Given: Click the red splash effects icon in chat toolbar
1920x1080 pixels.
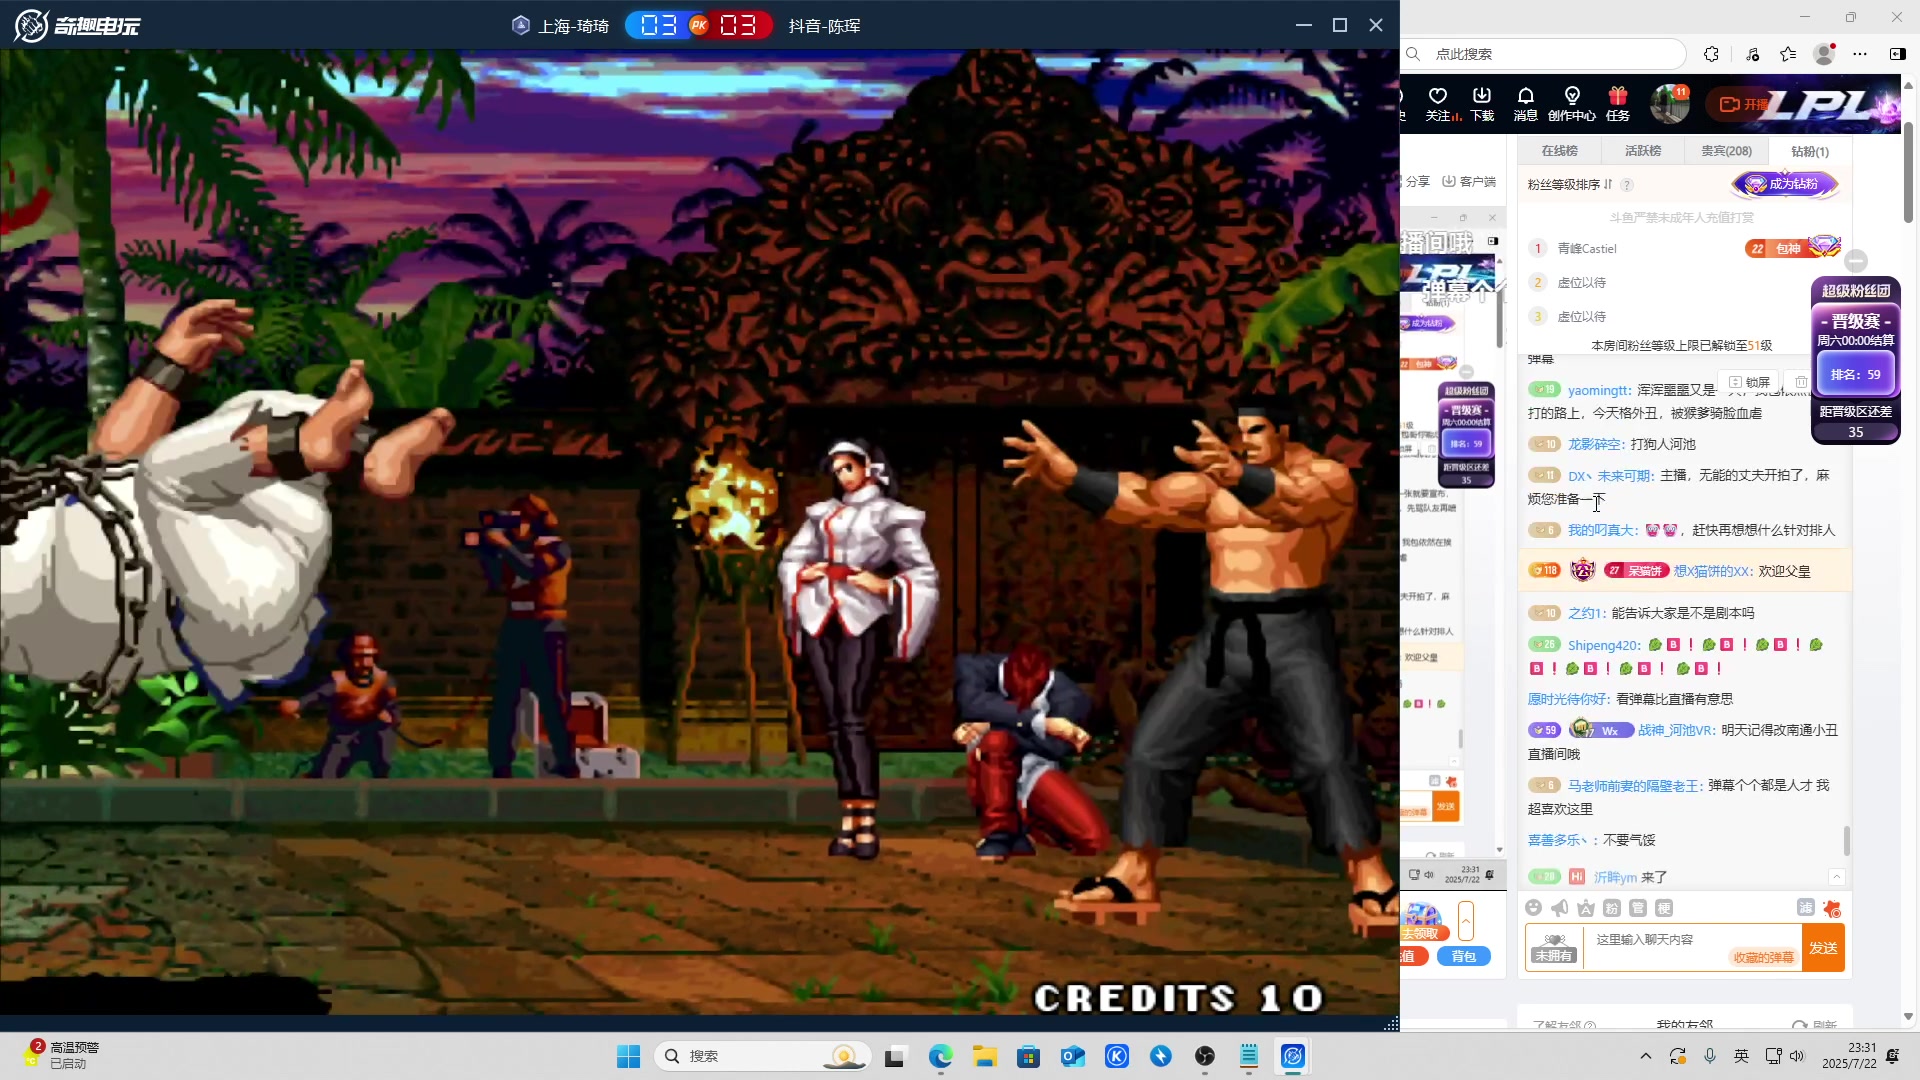Looking at the screenshot, I should click(1832, 908).
